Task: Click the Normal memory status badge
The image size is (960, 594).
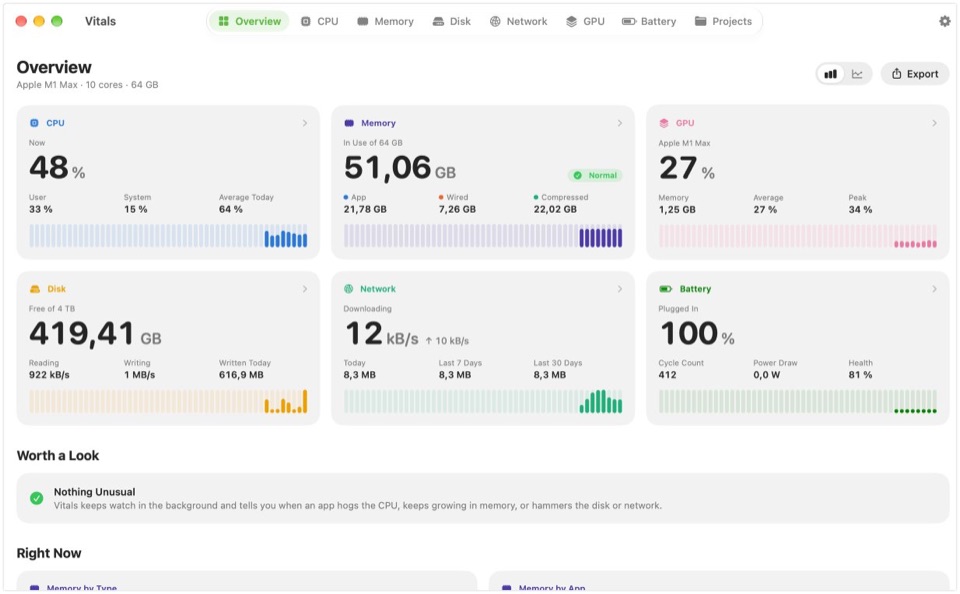Action: [x=595, y=175]
